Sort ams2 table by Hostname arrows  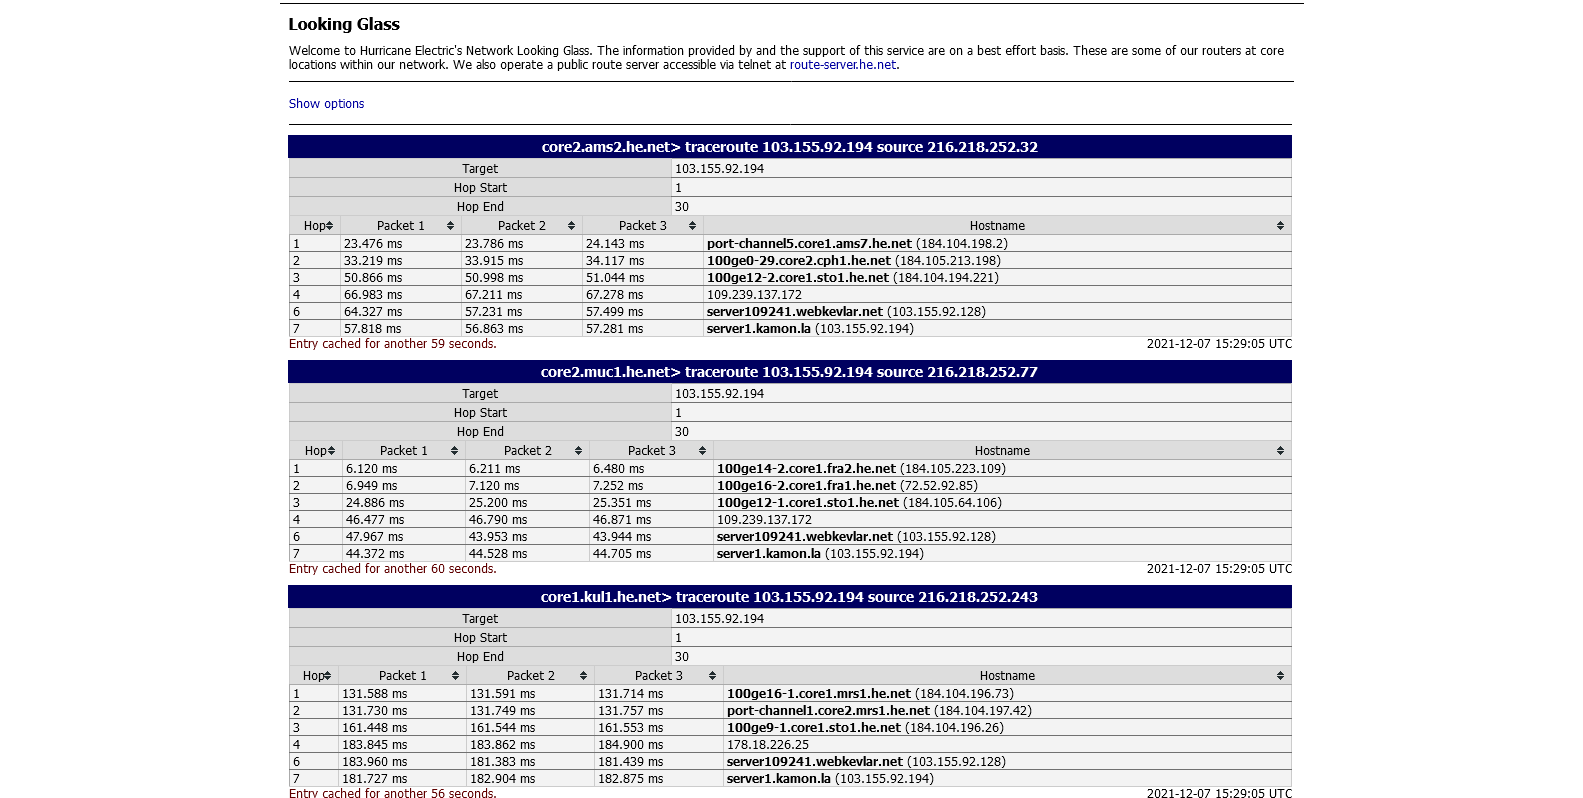[x=1280, y=226]
